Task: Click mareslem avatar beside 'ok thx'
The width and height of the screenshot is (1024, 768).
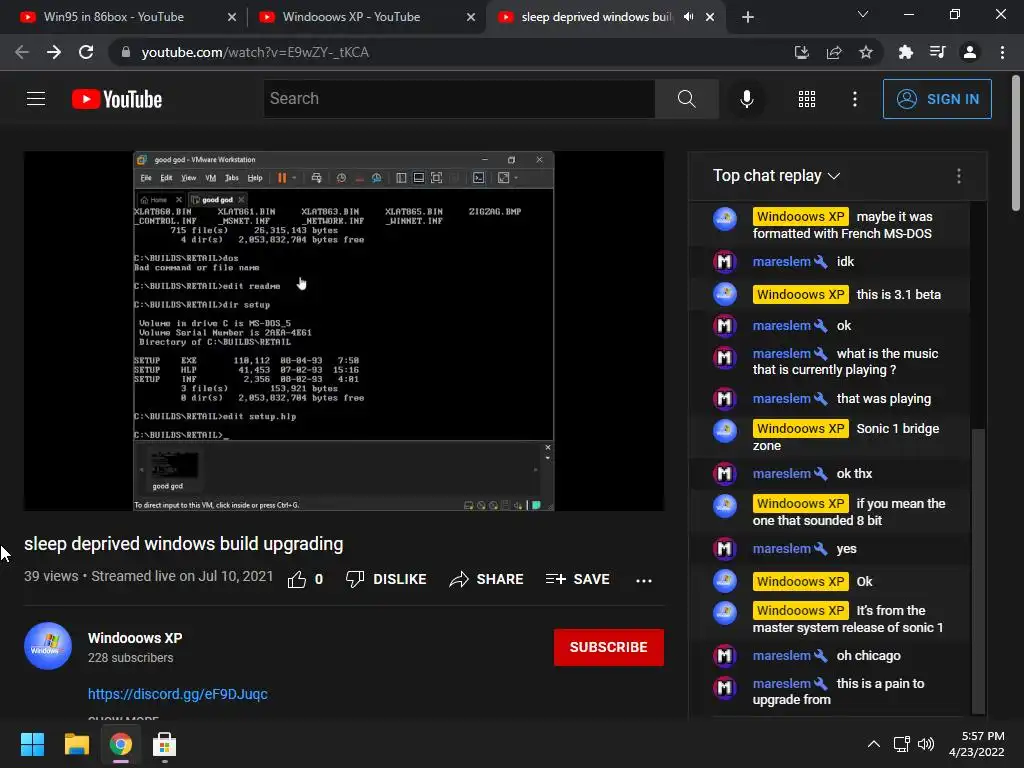Action: tap(724, 473)
